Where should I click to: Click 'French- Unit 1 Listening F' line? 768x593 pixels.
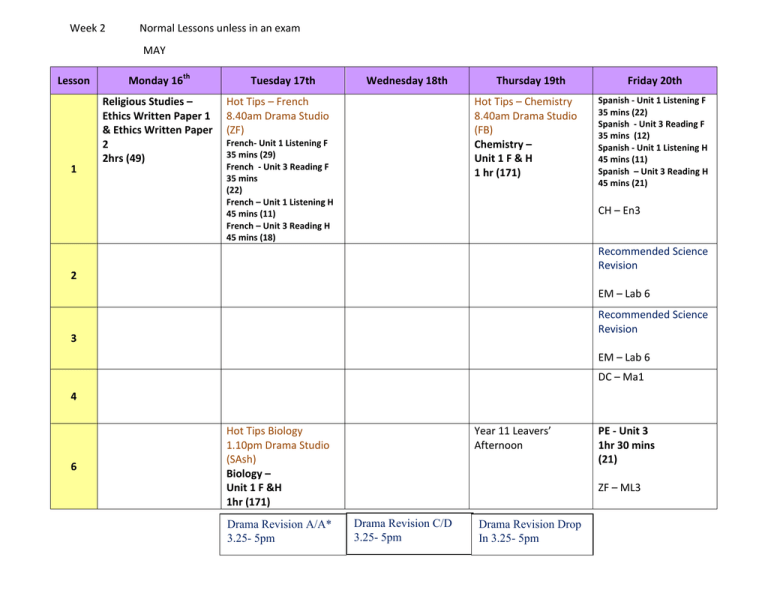pyautogui.click(x=277, y=143)
